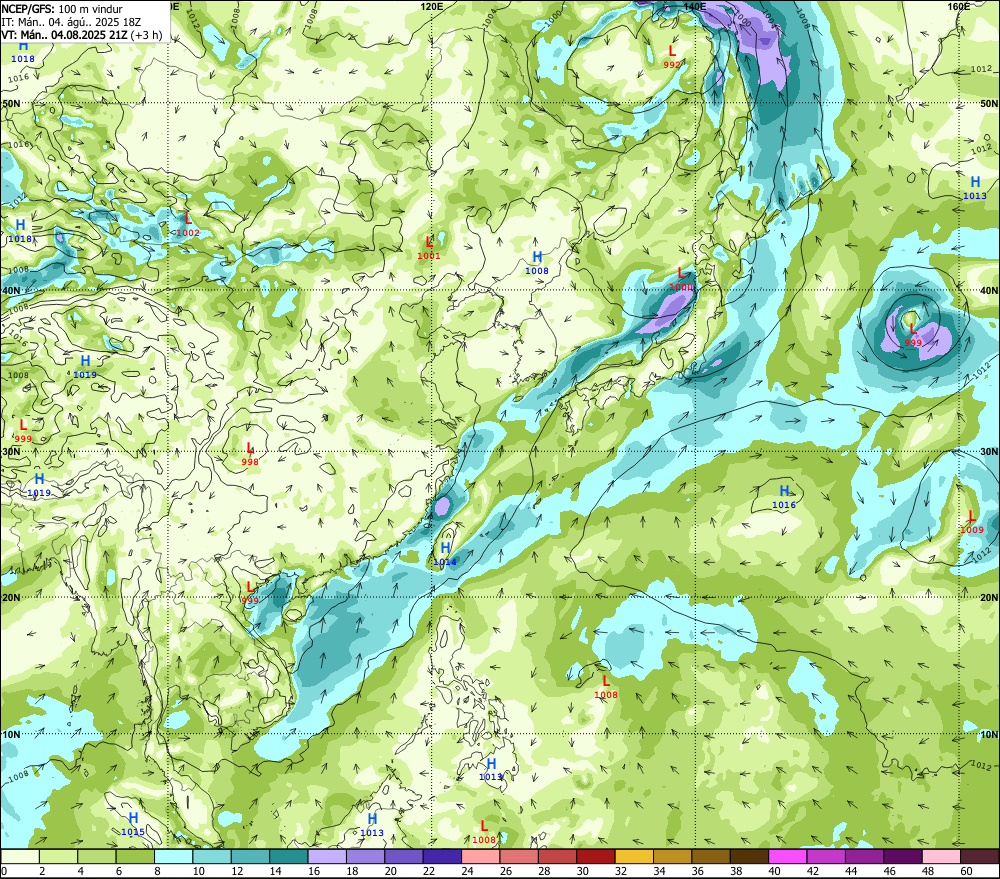The height and width of the screenshot is (879, 1000).
Task: Click the H 1014 high near Taiwan
Action: [445, 554]
